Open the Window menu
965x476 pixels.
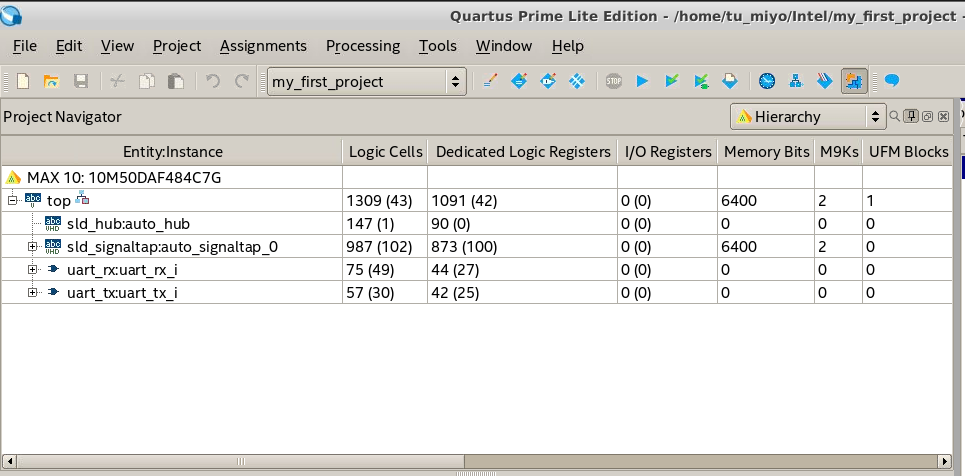point(503,46)
